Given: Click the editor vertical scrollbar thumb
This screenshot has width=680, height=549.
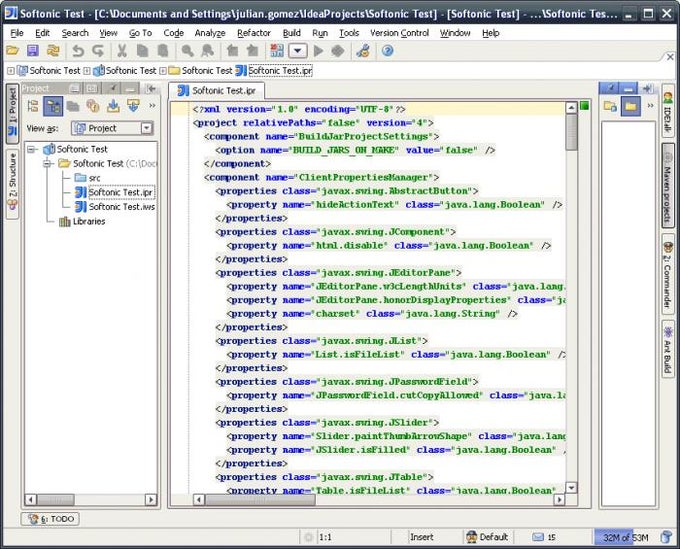Looking at the screenshot, I should click(x=572, y=132).
